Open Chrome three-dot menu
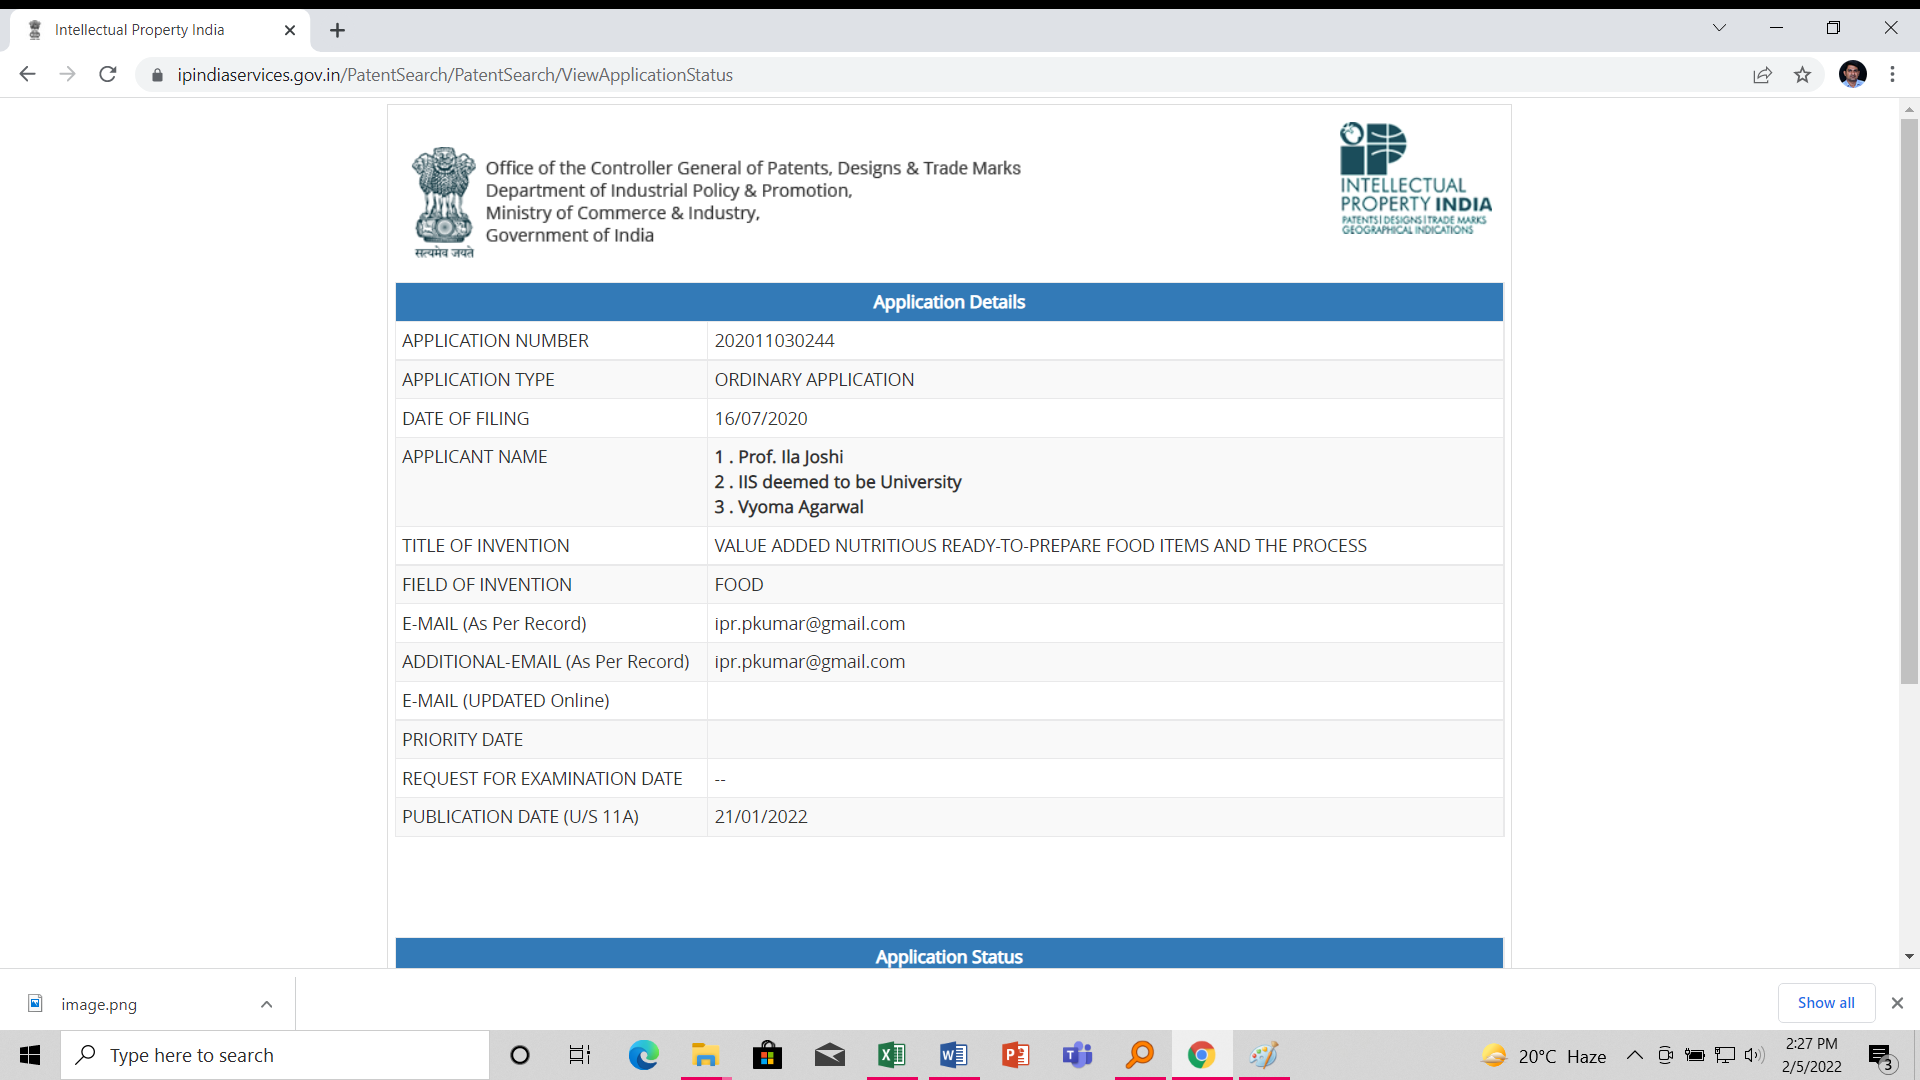Screen dimensions: 1920x1080 pos(1892,74)
